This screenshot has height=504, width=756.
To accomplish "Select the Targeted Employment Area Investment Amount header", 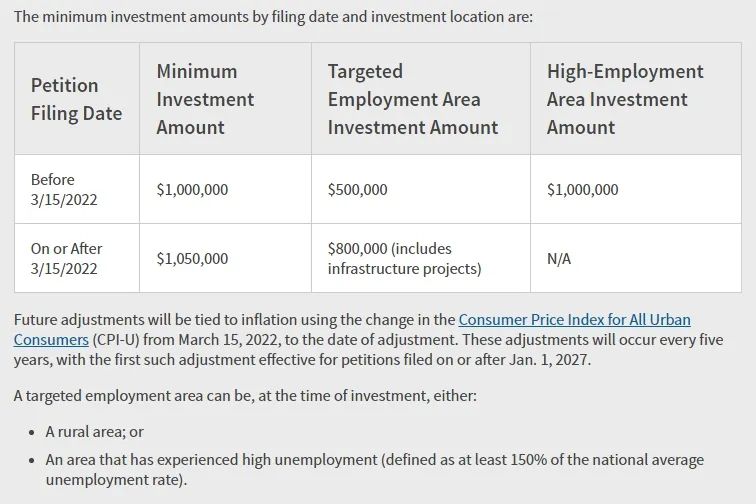I will 421,99.
